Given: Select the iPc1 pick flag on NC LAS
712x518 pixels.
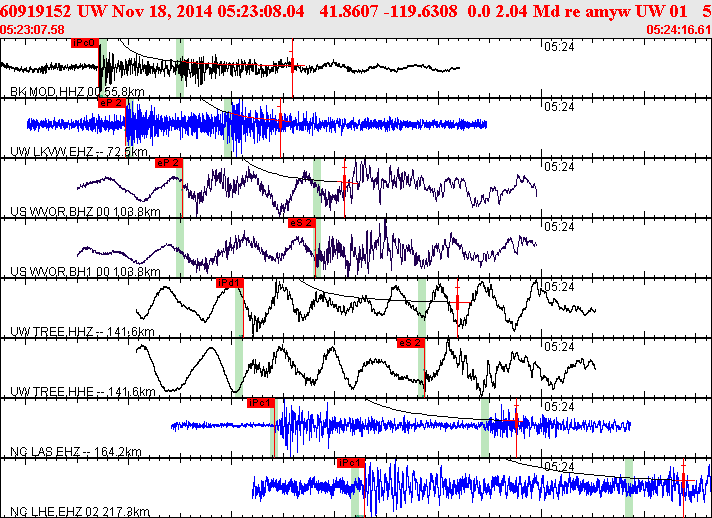Looking at the screenshot, I should (x=261, y=403).
